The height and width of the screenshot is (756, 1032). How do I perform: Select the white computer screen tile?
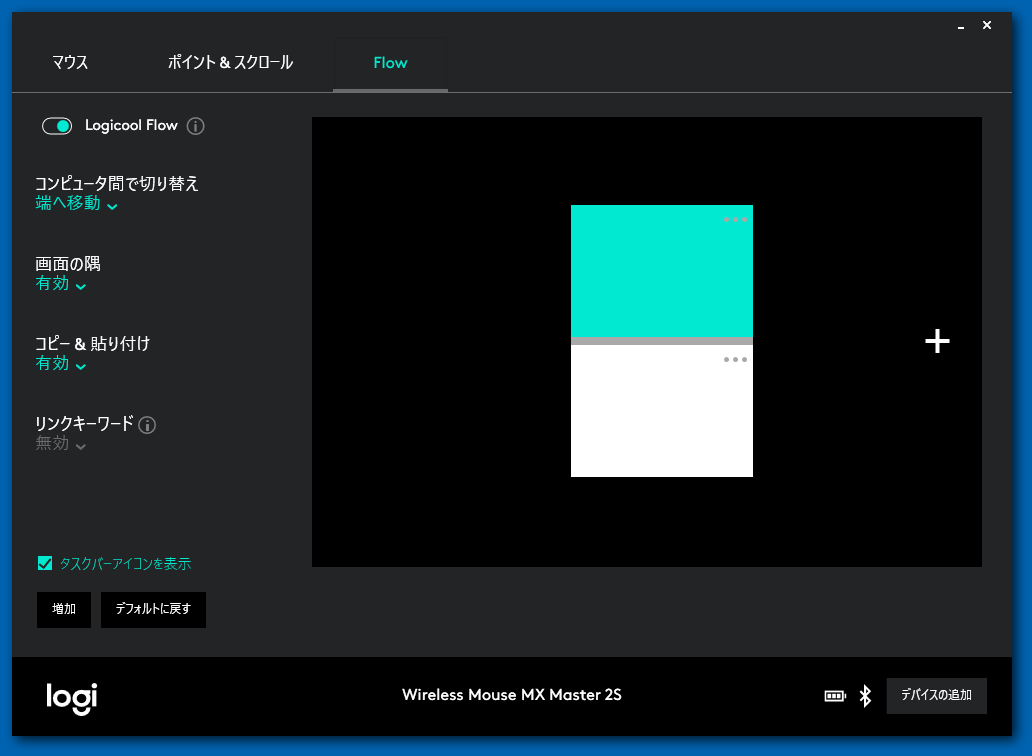(x=661, y=411)
